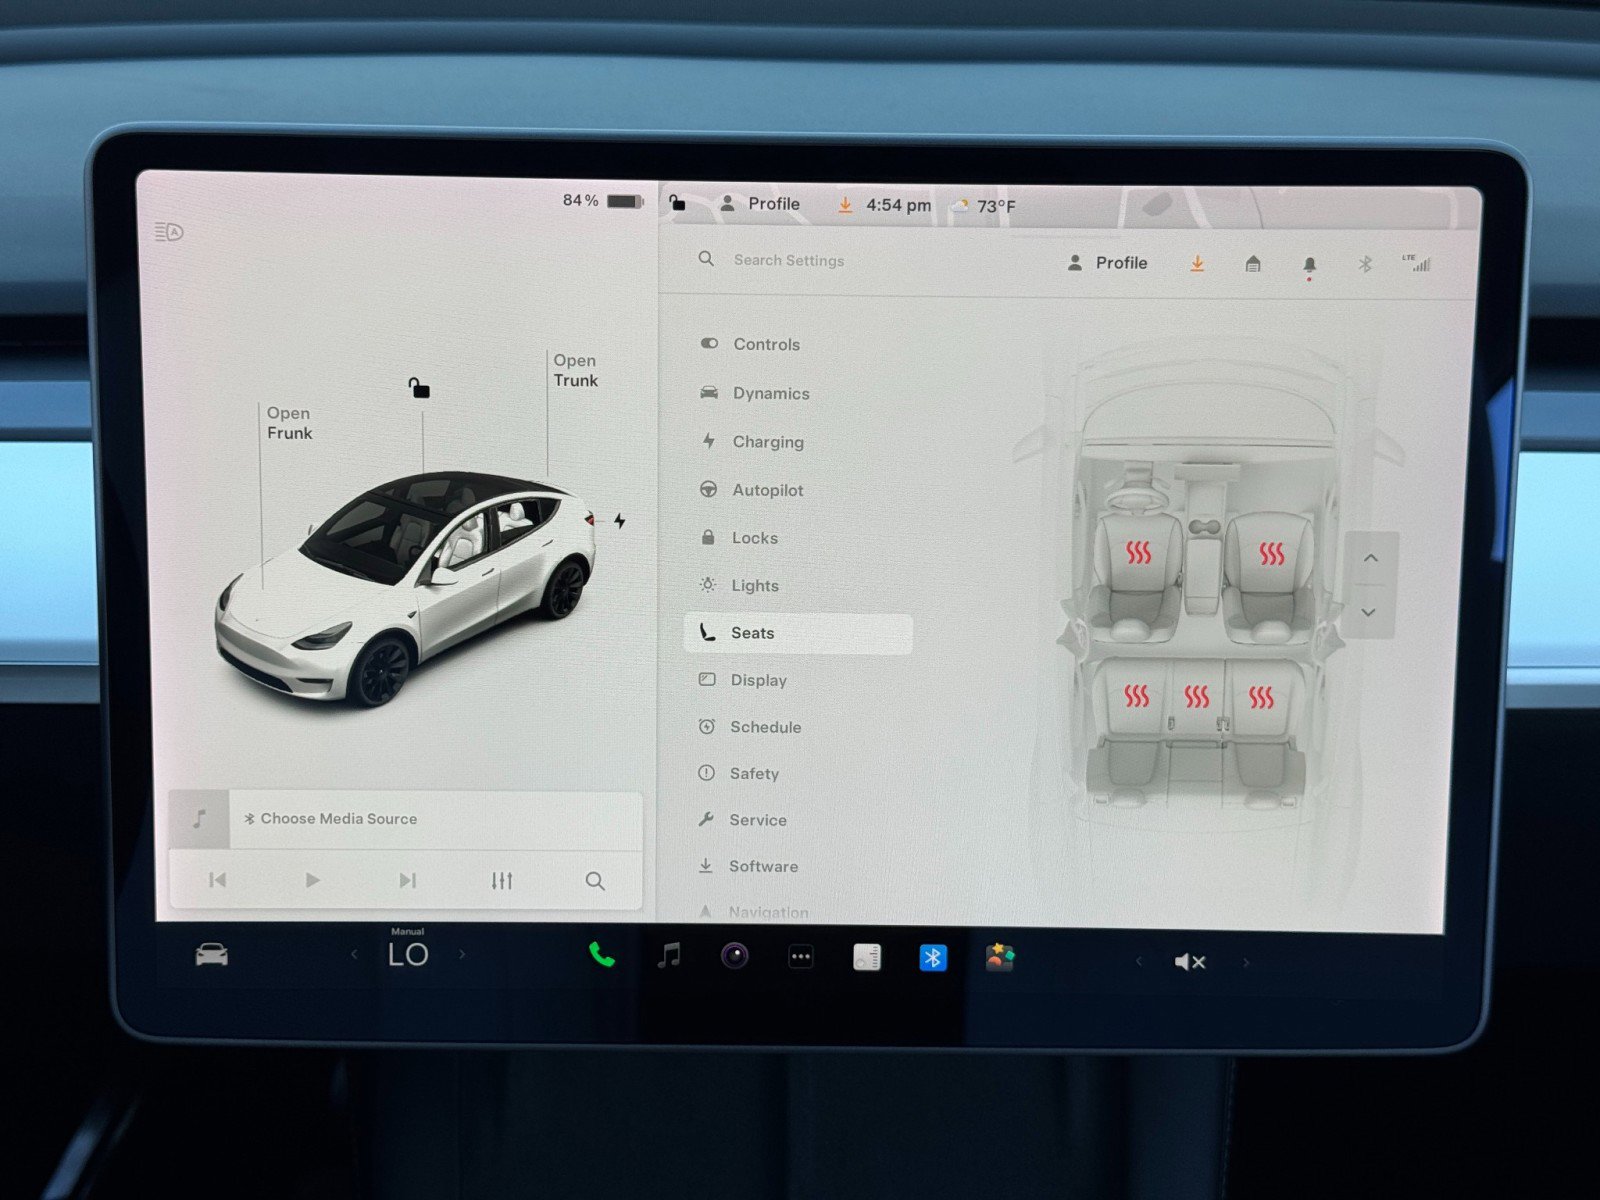Open Bluetooth settings from the launcher
1600x1200 pixels.
tap(932, 957)
